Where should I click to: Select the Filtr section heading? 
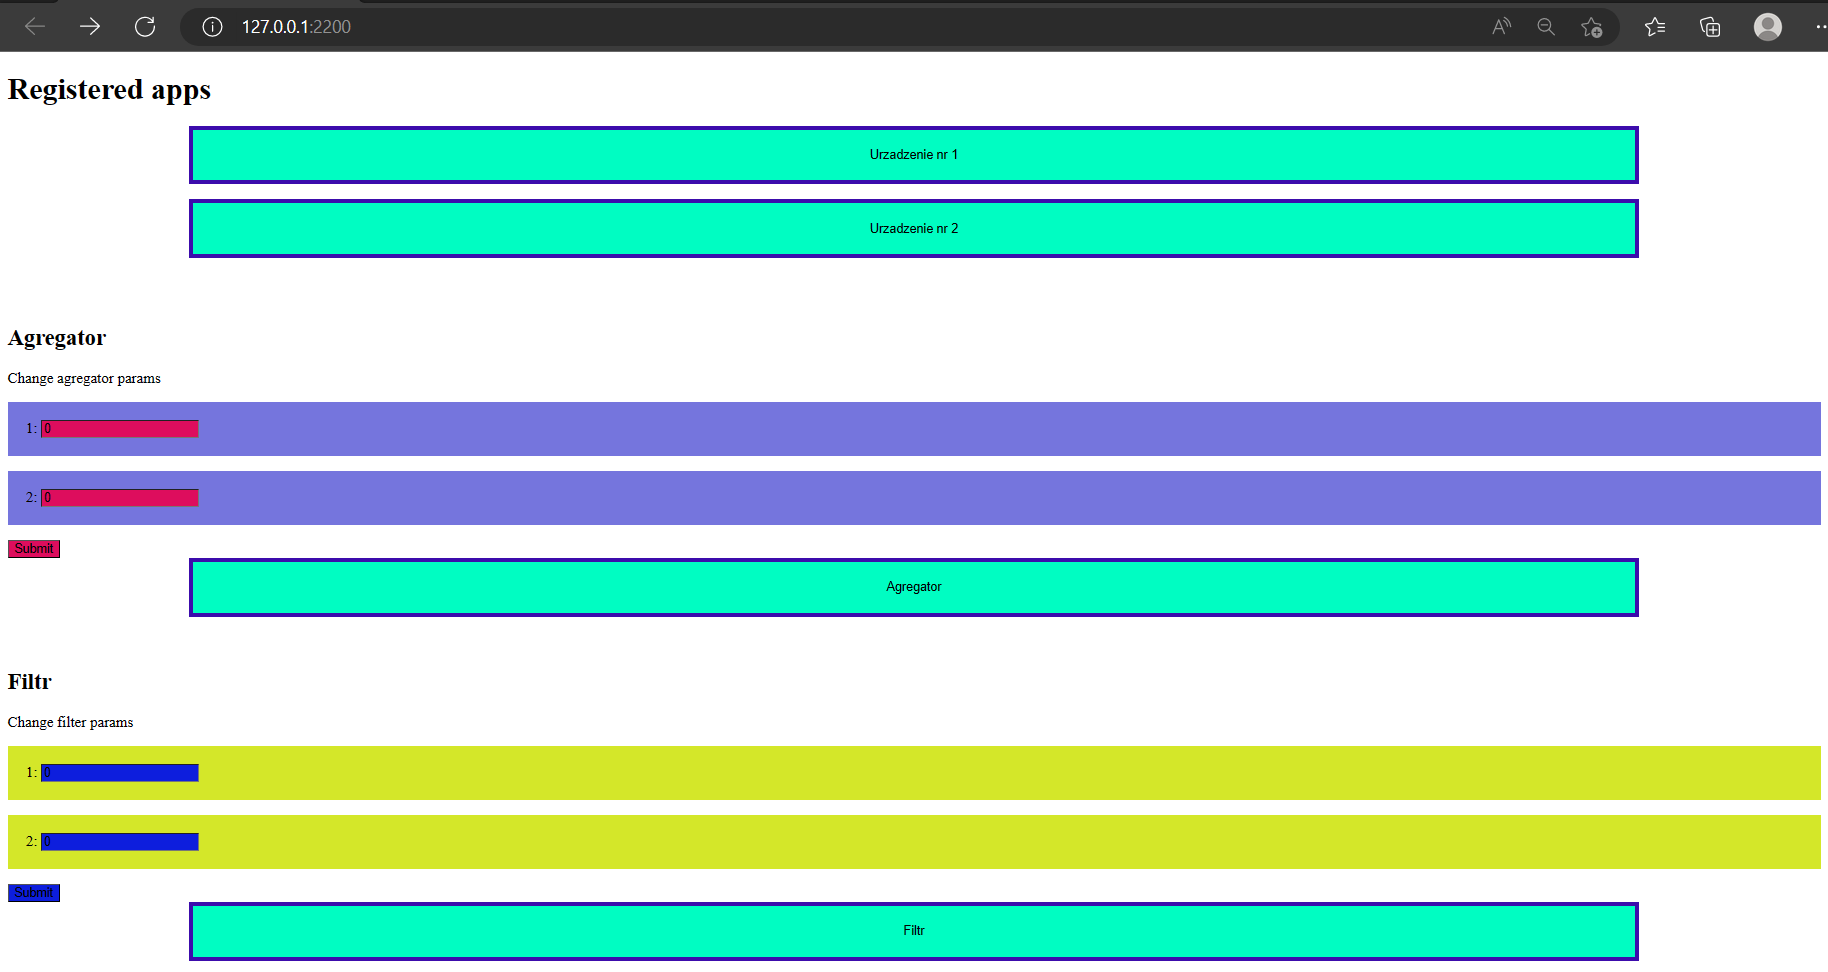point(30,682)
